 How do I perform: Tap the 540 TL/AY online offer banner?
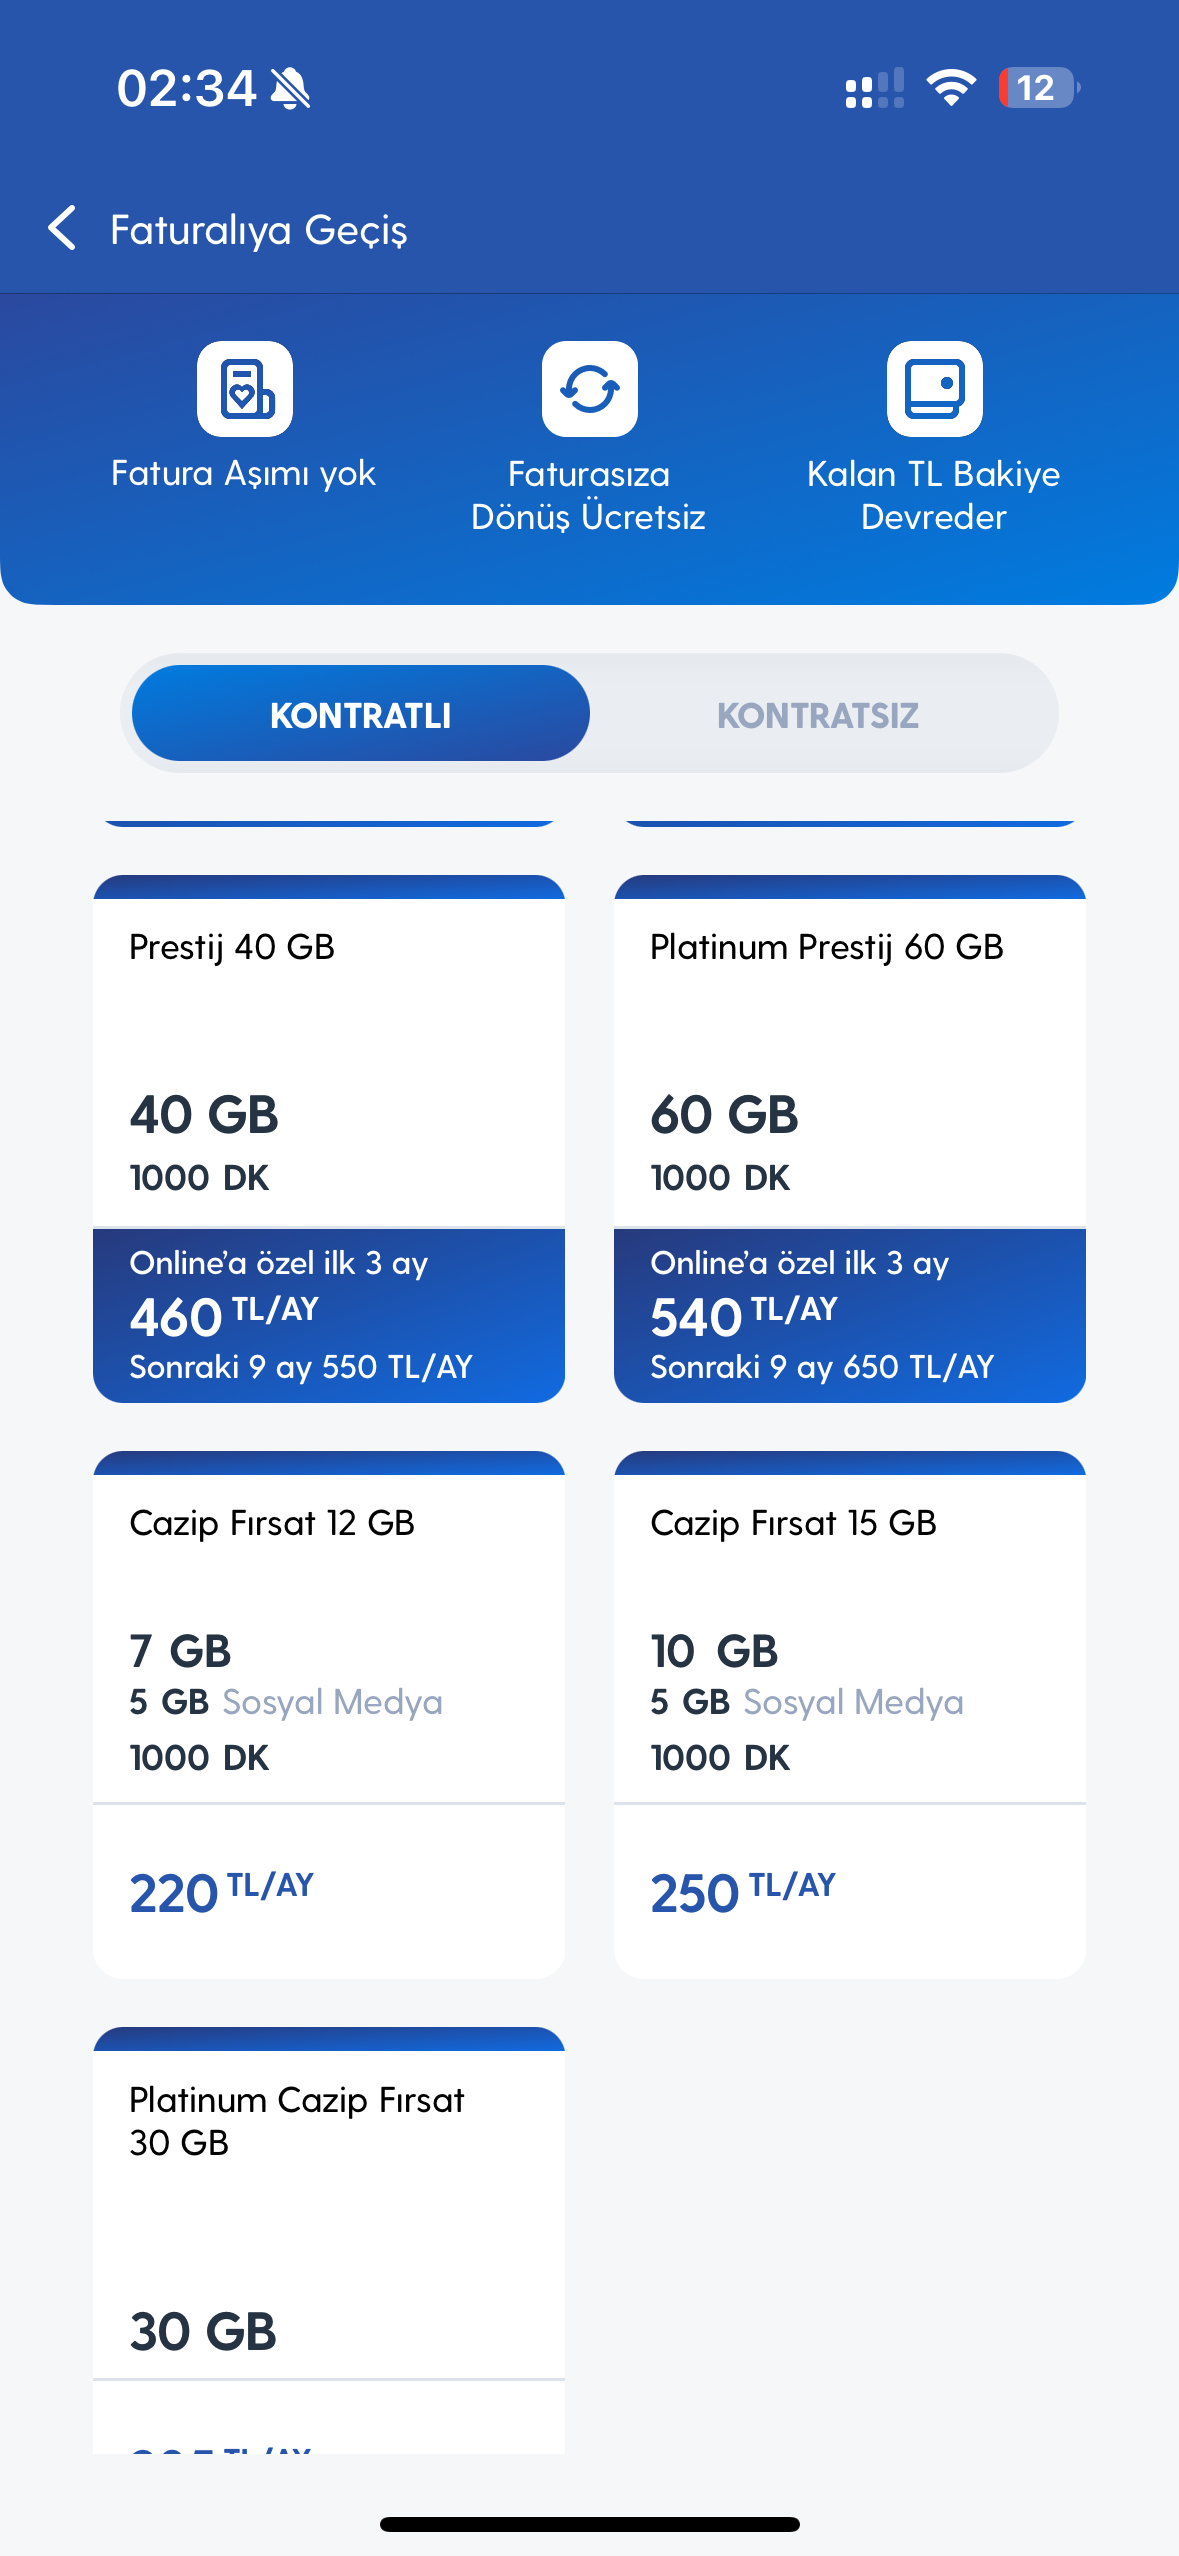click(x=850, y=1315)
